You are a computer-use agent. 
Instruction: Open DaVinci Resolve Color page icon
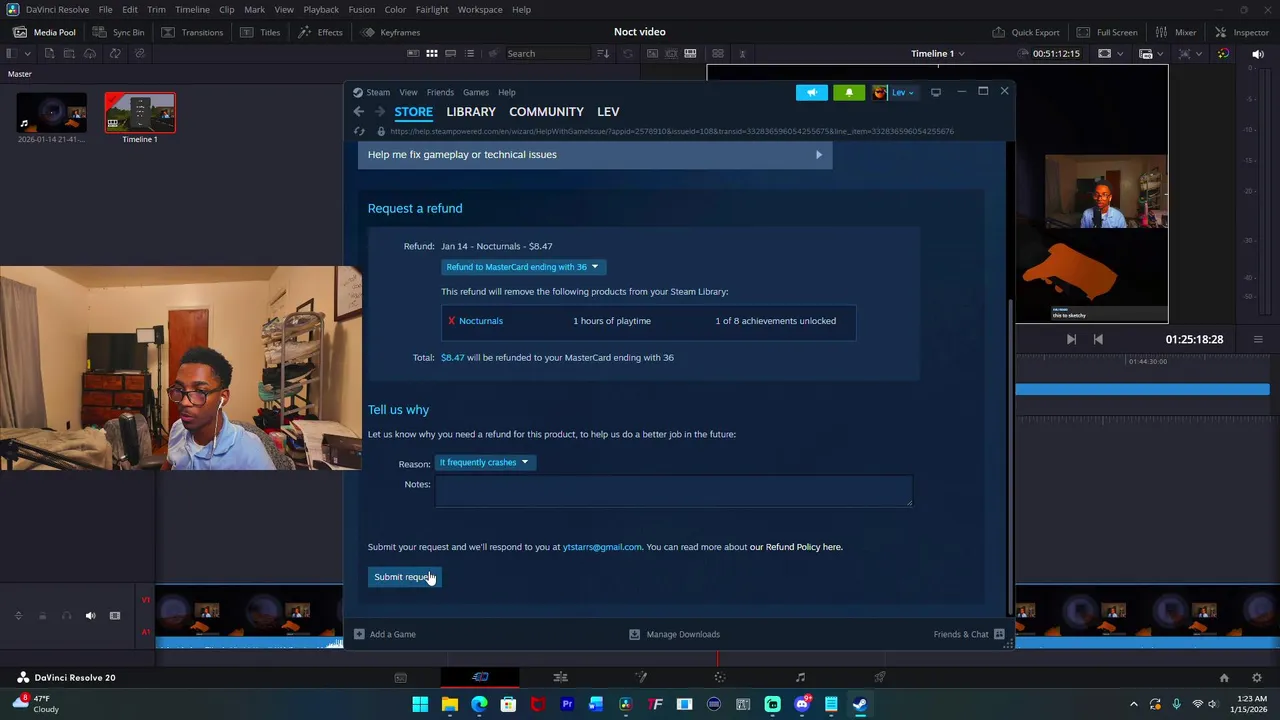click(x=720, y=677)
